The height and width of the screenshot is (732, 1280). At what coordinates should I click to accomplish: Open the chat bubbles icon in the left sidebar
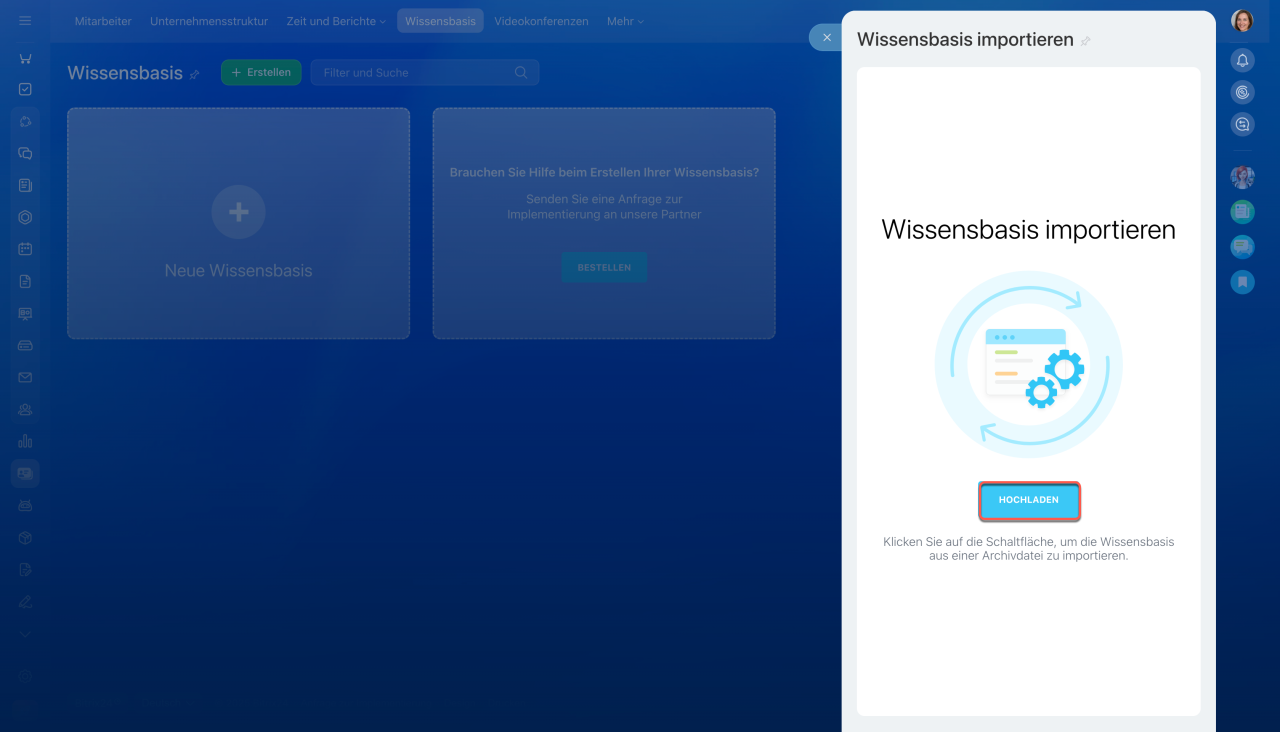tap(25, 153)
